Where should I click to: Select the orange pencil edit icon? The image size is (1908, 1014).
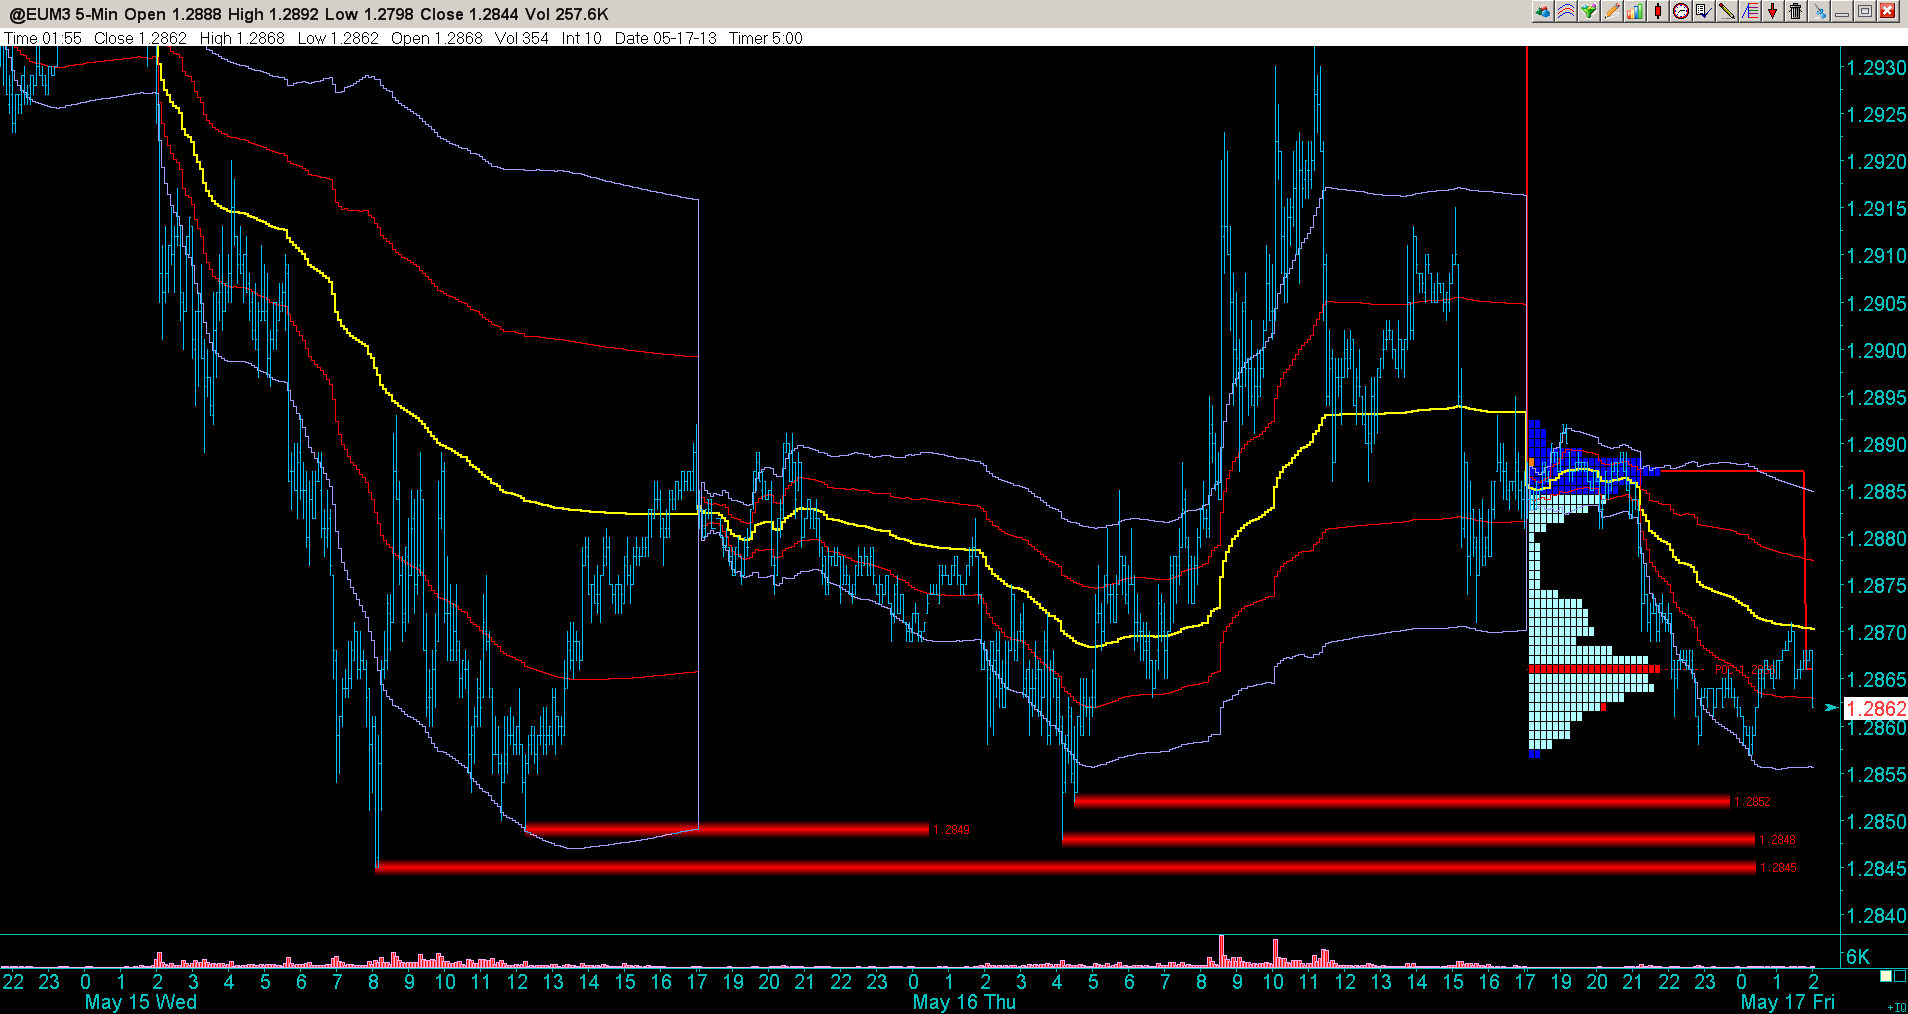[1612, 11]
